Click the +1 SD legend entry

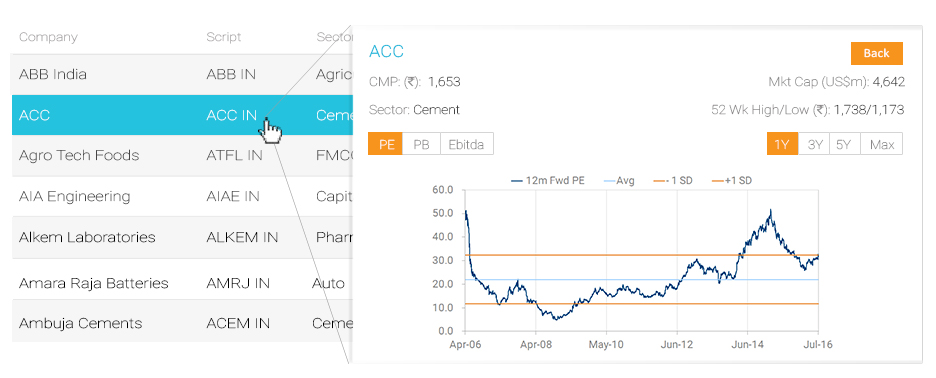point(731,180)
